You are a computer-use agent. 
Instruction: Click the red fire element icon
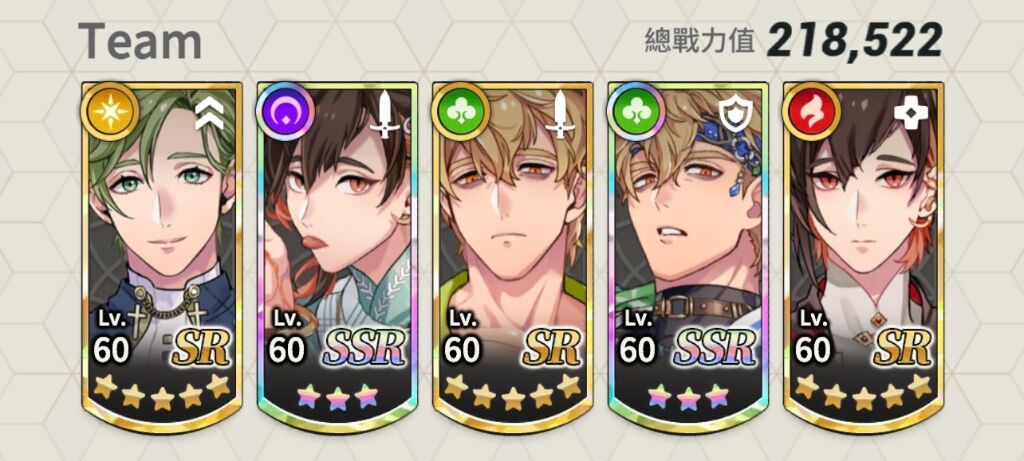811,112
